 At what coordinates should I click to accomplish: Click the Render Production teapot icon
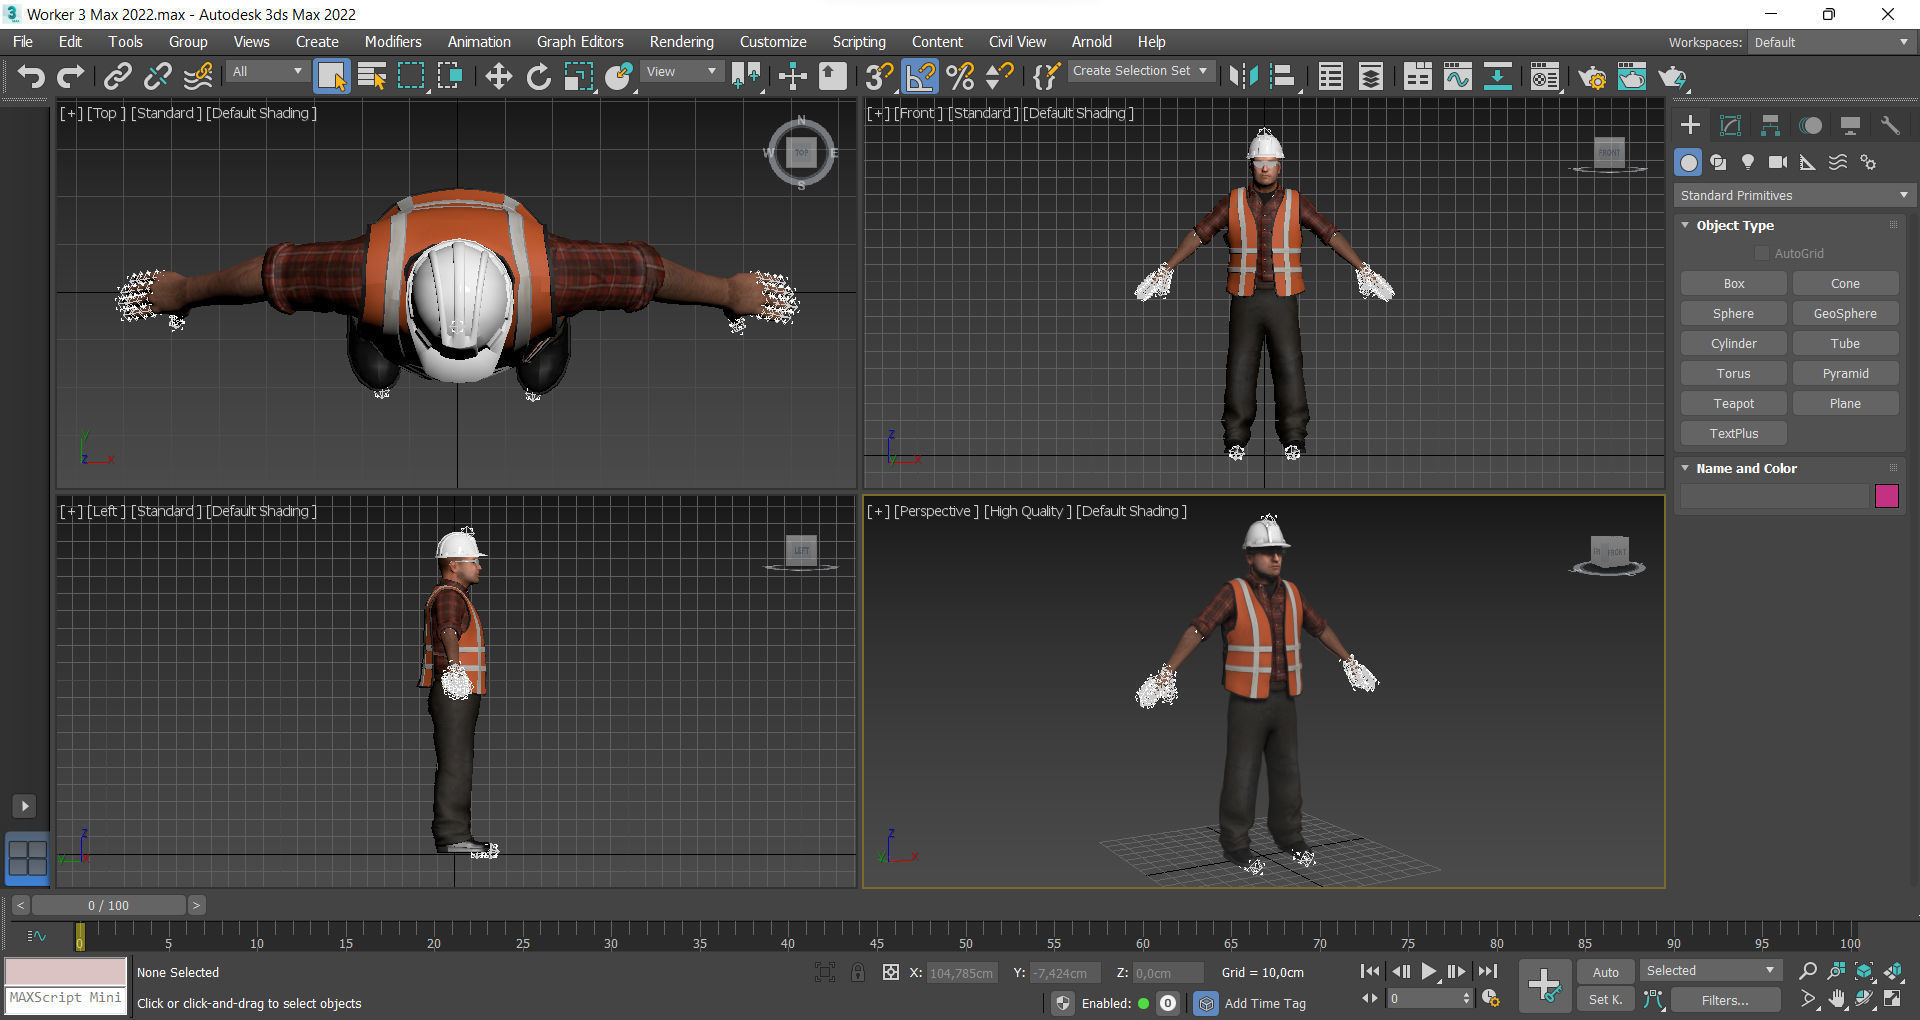1672,77
